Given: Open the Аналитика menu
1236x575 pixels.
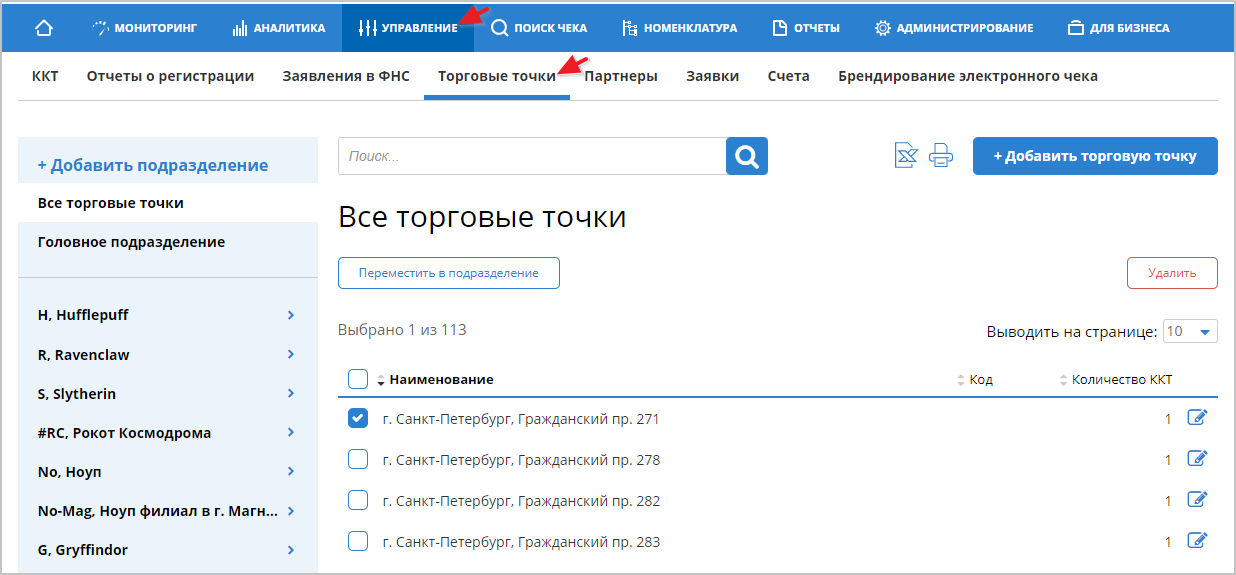Looking at the screenshot, I should [279, 28].
